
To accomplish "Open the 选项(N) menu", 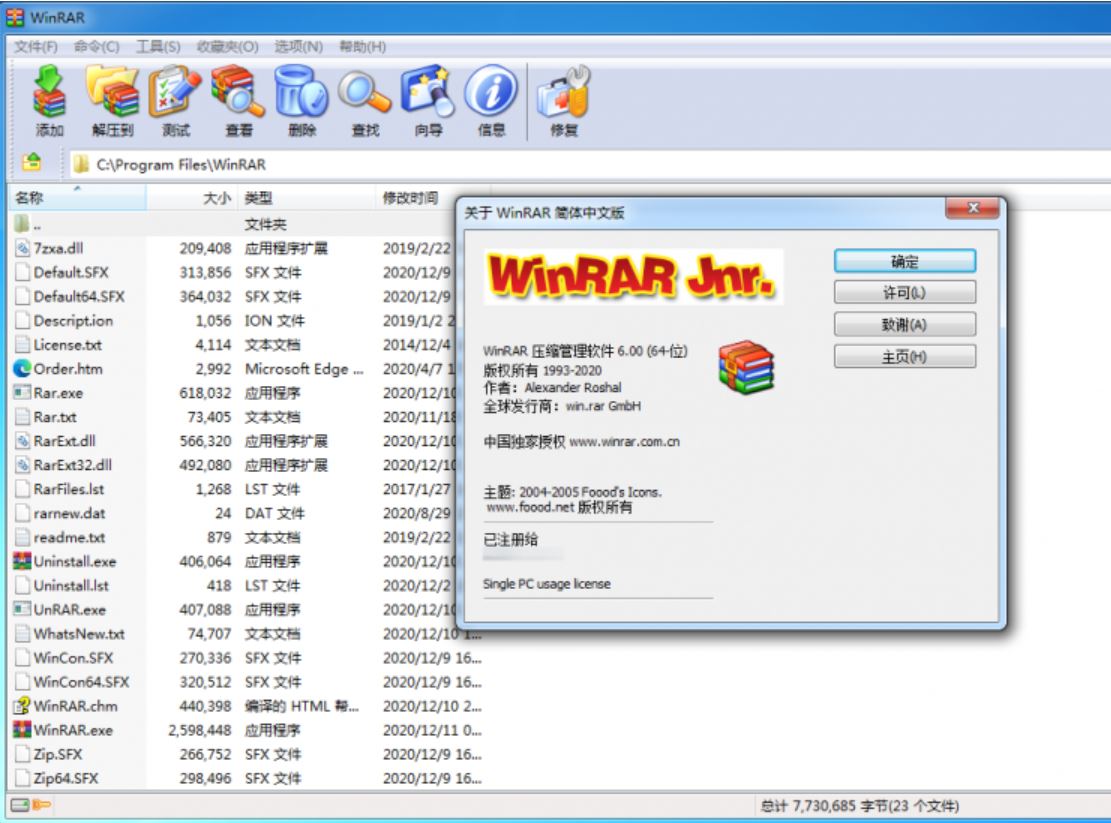I will coord(299,47).
